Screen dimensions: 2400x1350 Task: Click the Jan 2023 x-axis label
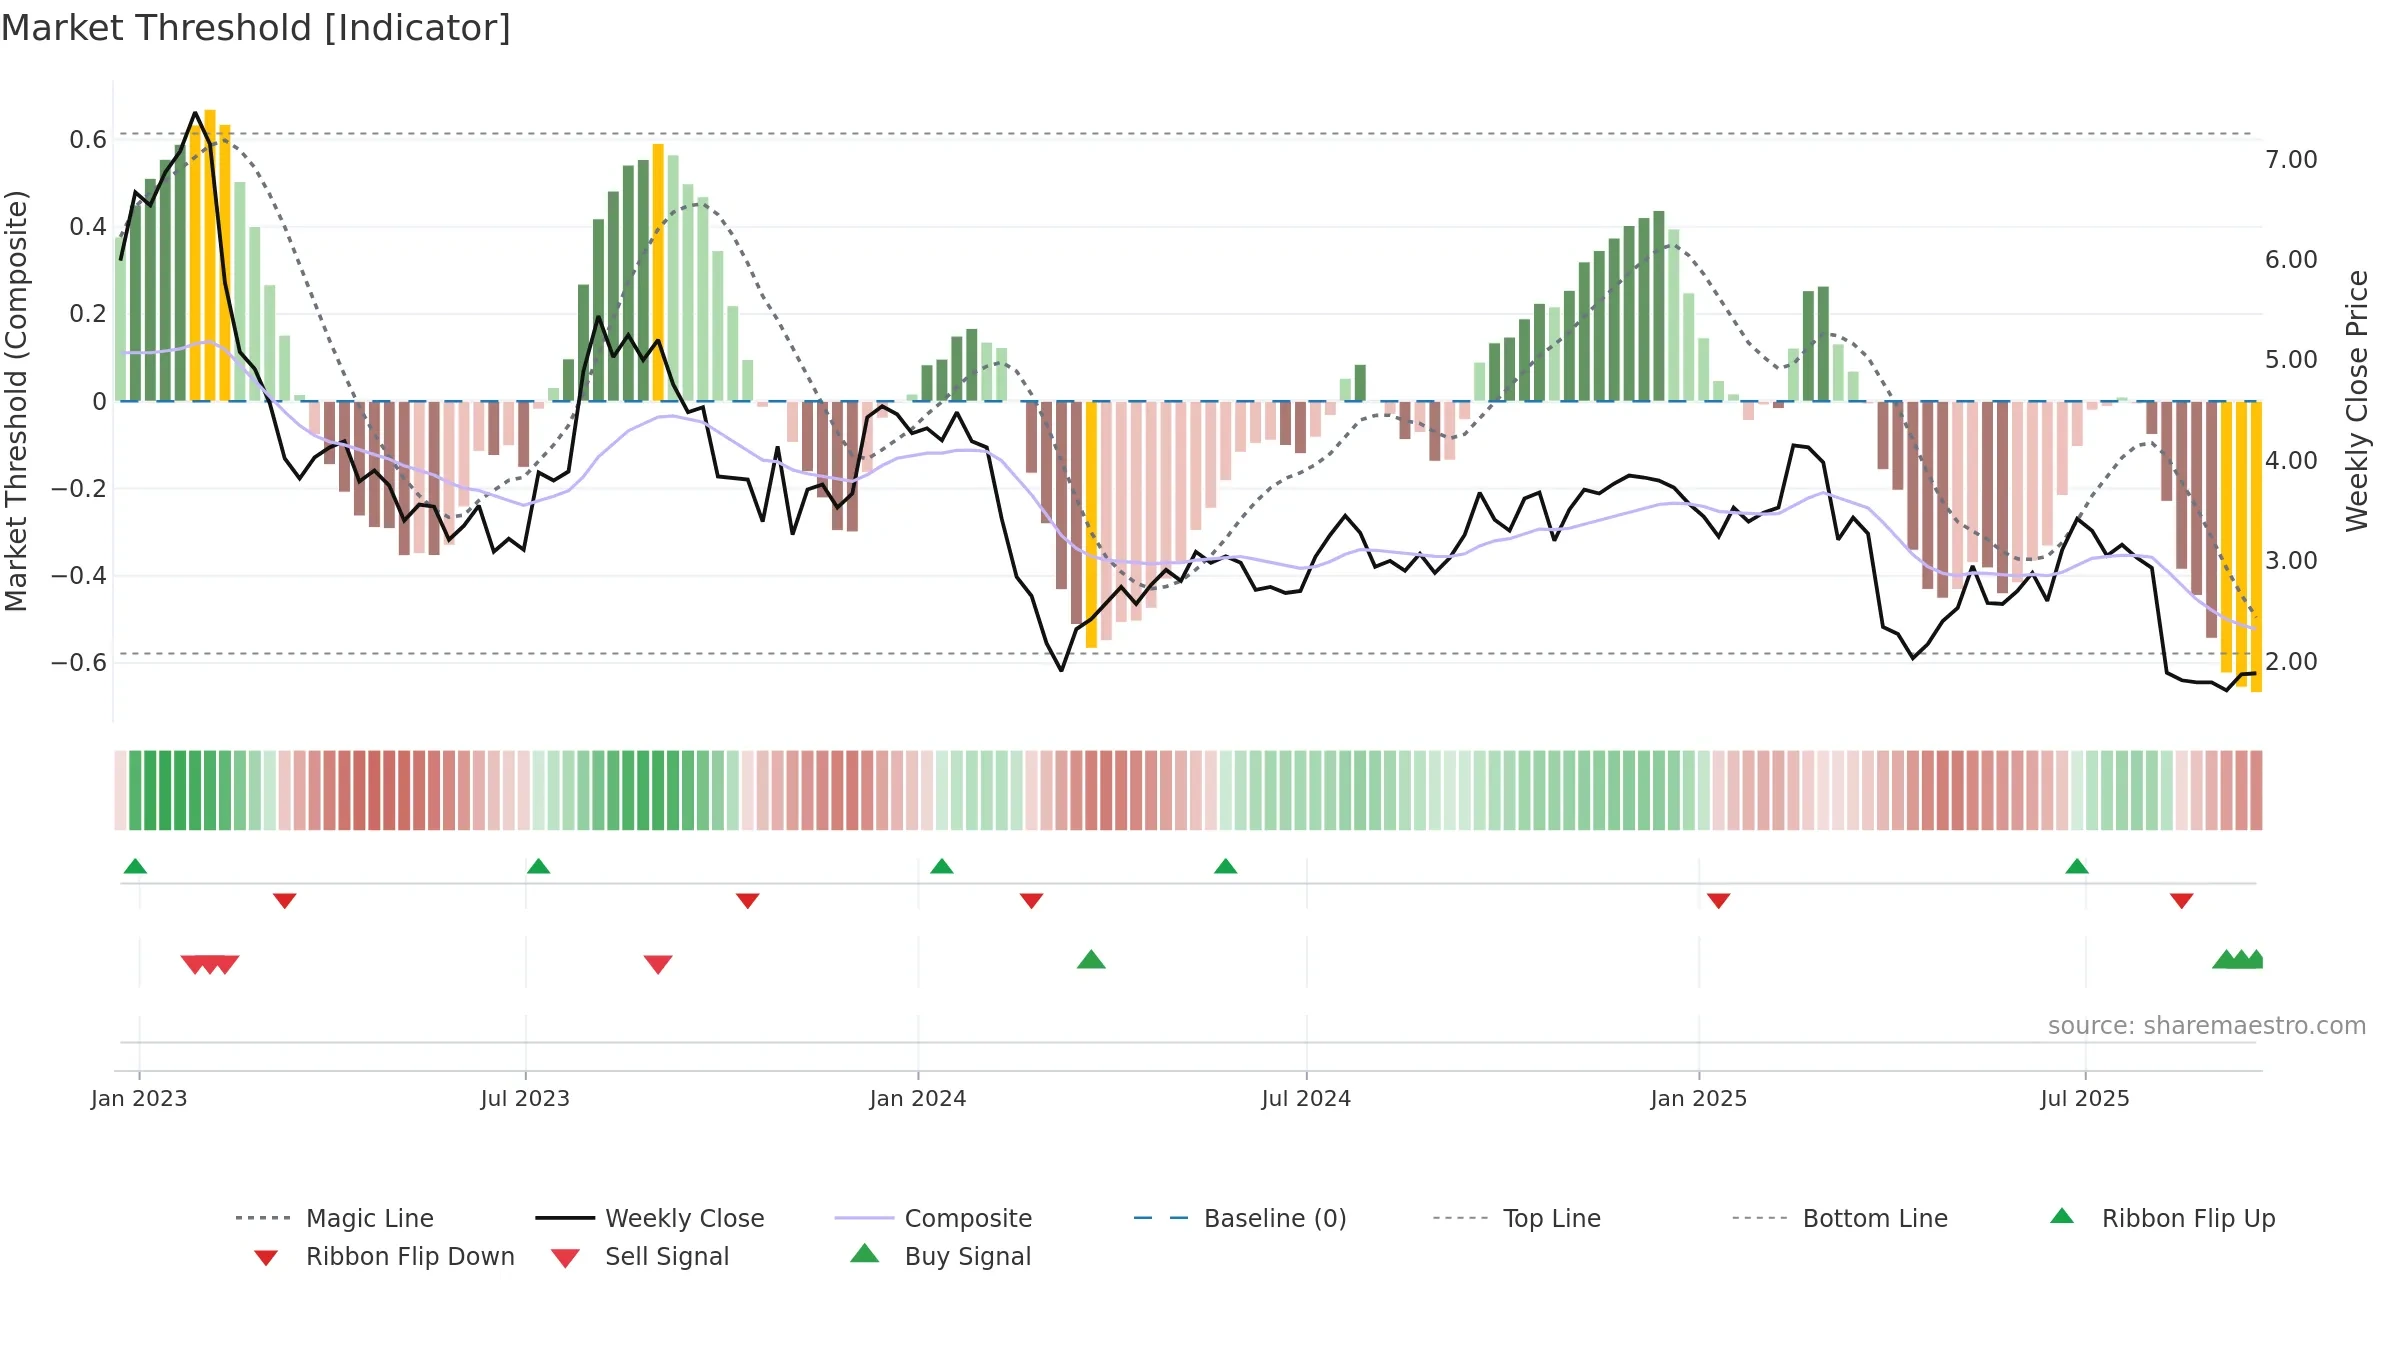139,1098
